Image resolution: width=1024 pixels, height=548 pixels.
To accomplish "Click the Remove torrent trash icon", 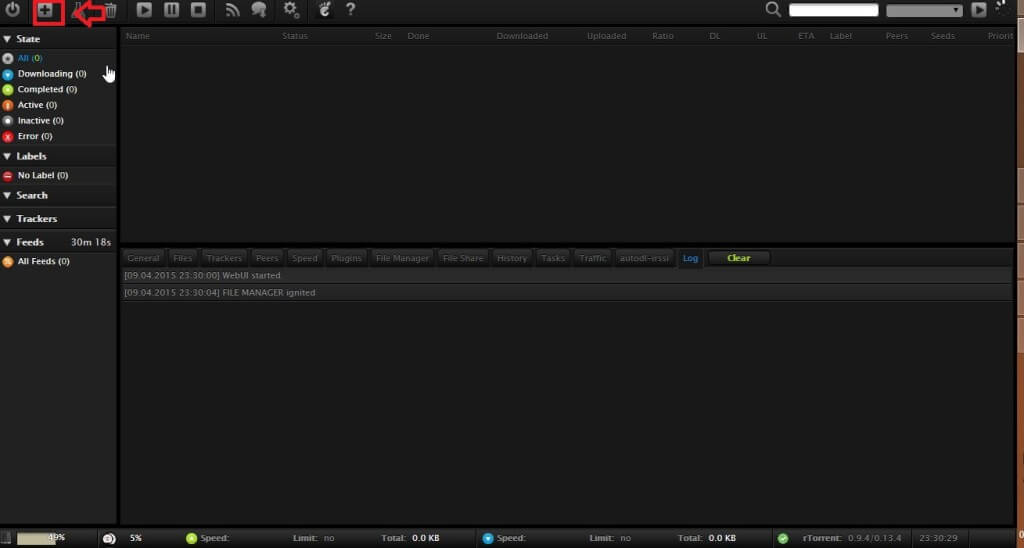I will (x=111, y=11).
